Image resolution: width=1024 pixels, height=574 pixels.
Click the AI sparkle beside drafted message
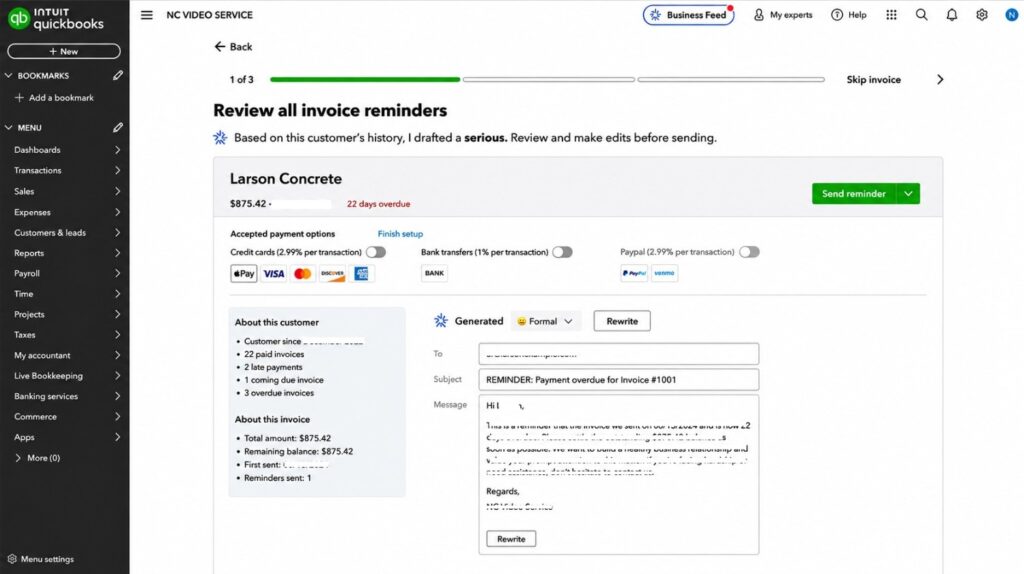point(220,137)
